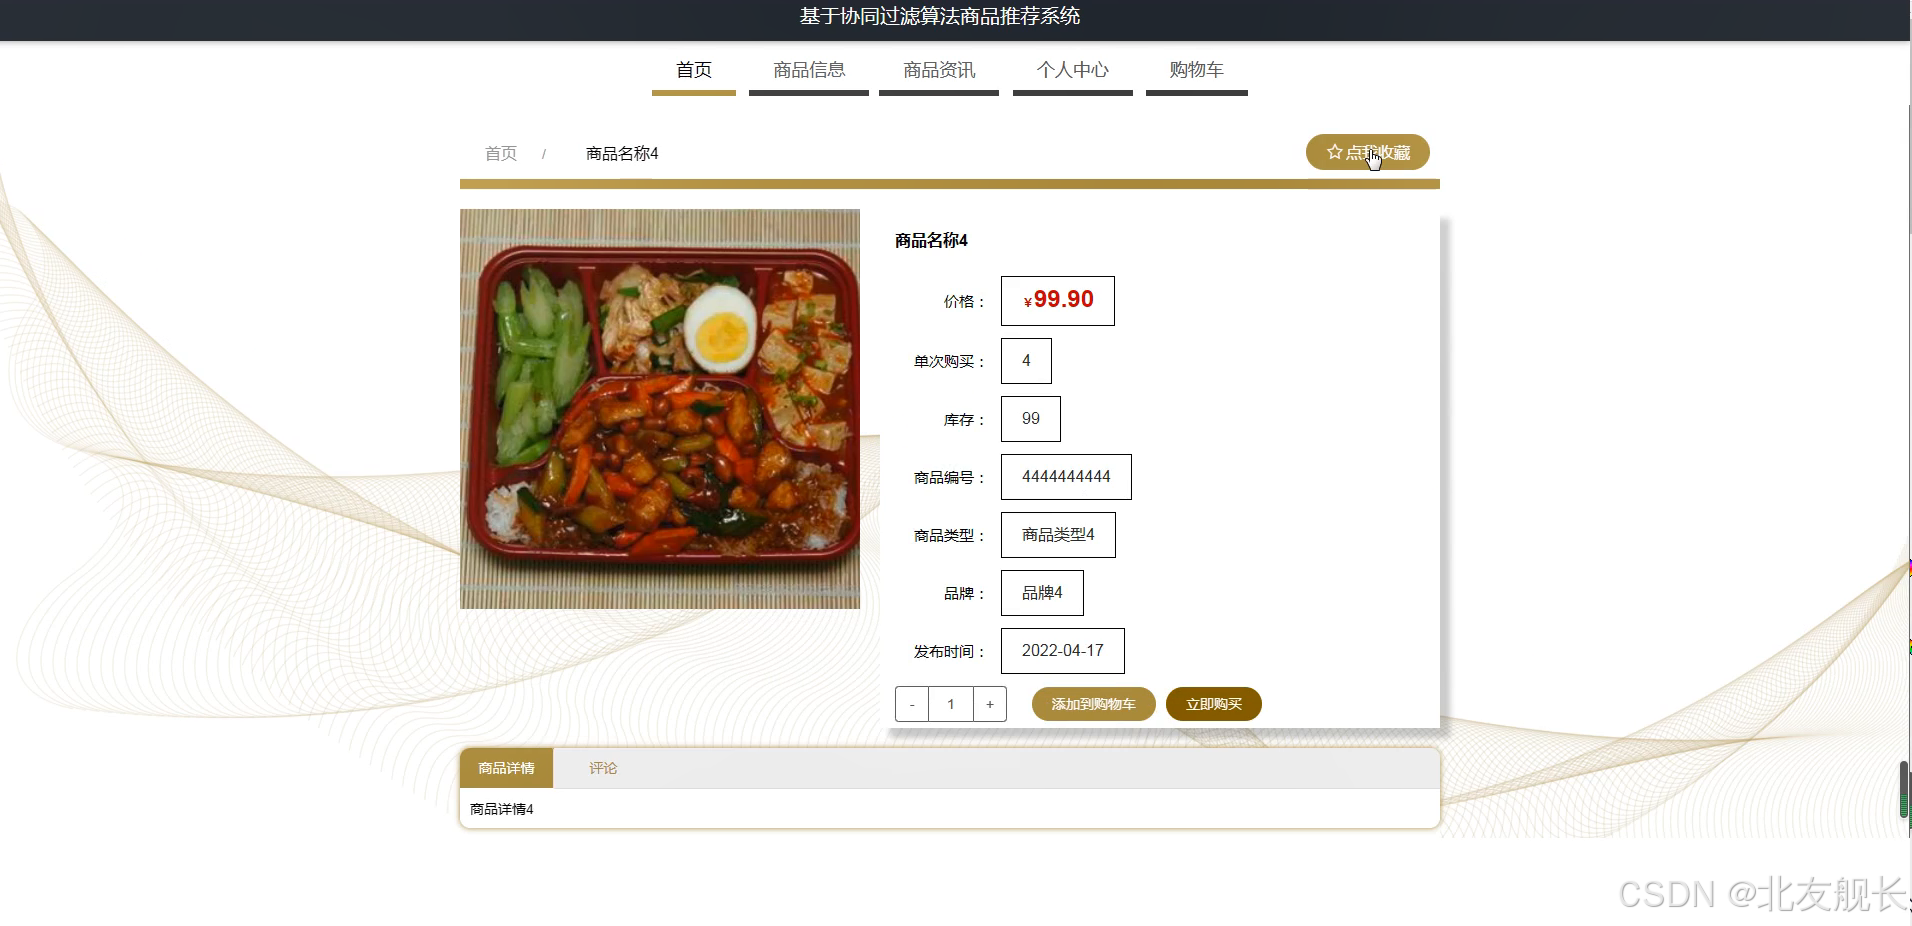This screenshot has height=926, width=1912.
Task: Click the 品牌4 brand field
Action: [1042, 592]
